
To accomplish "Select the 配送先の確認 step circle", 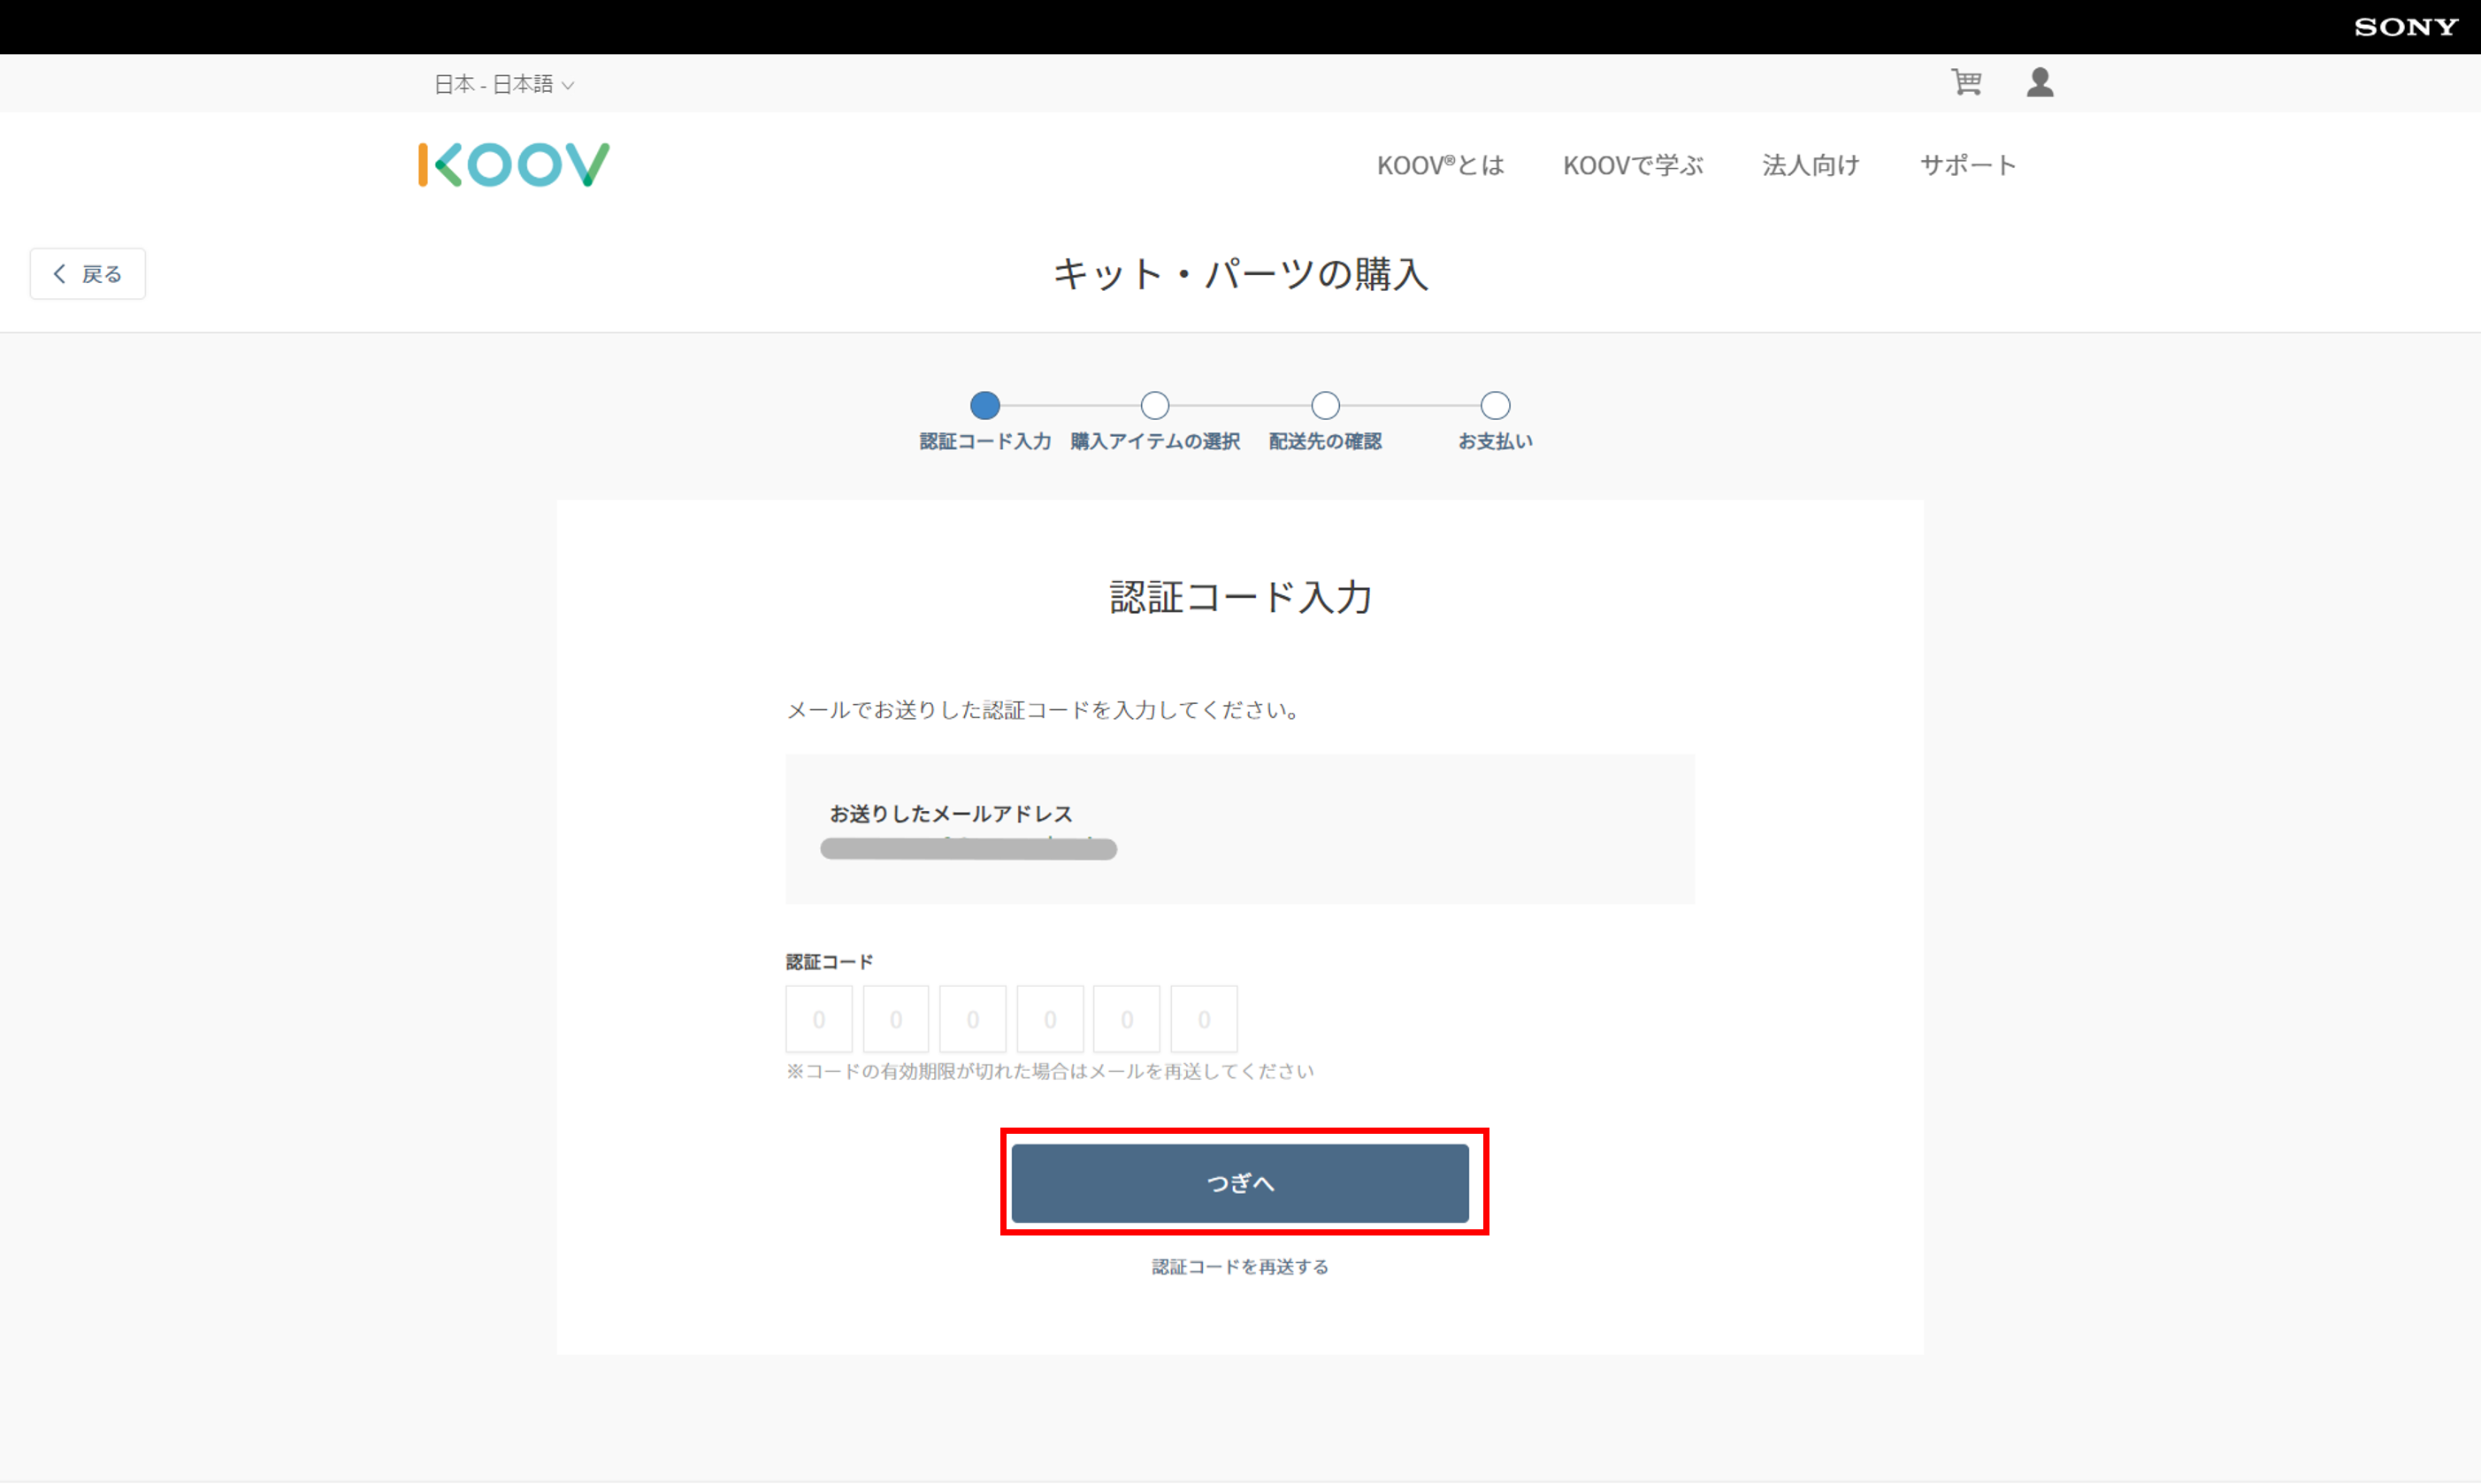I will [x=1325, y=405].
